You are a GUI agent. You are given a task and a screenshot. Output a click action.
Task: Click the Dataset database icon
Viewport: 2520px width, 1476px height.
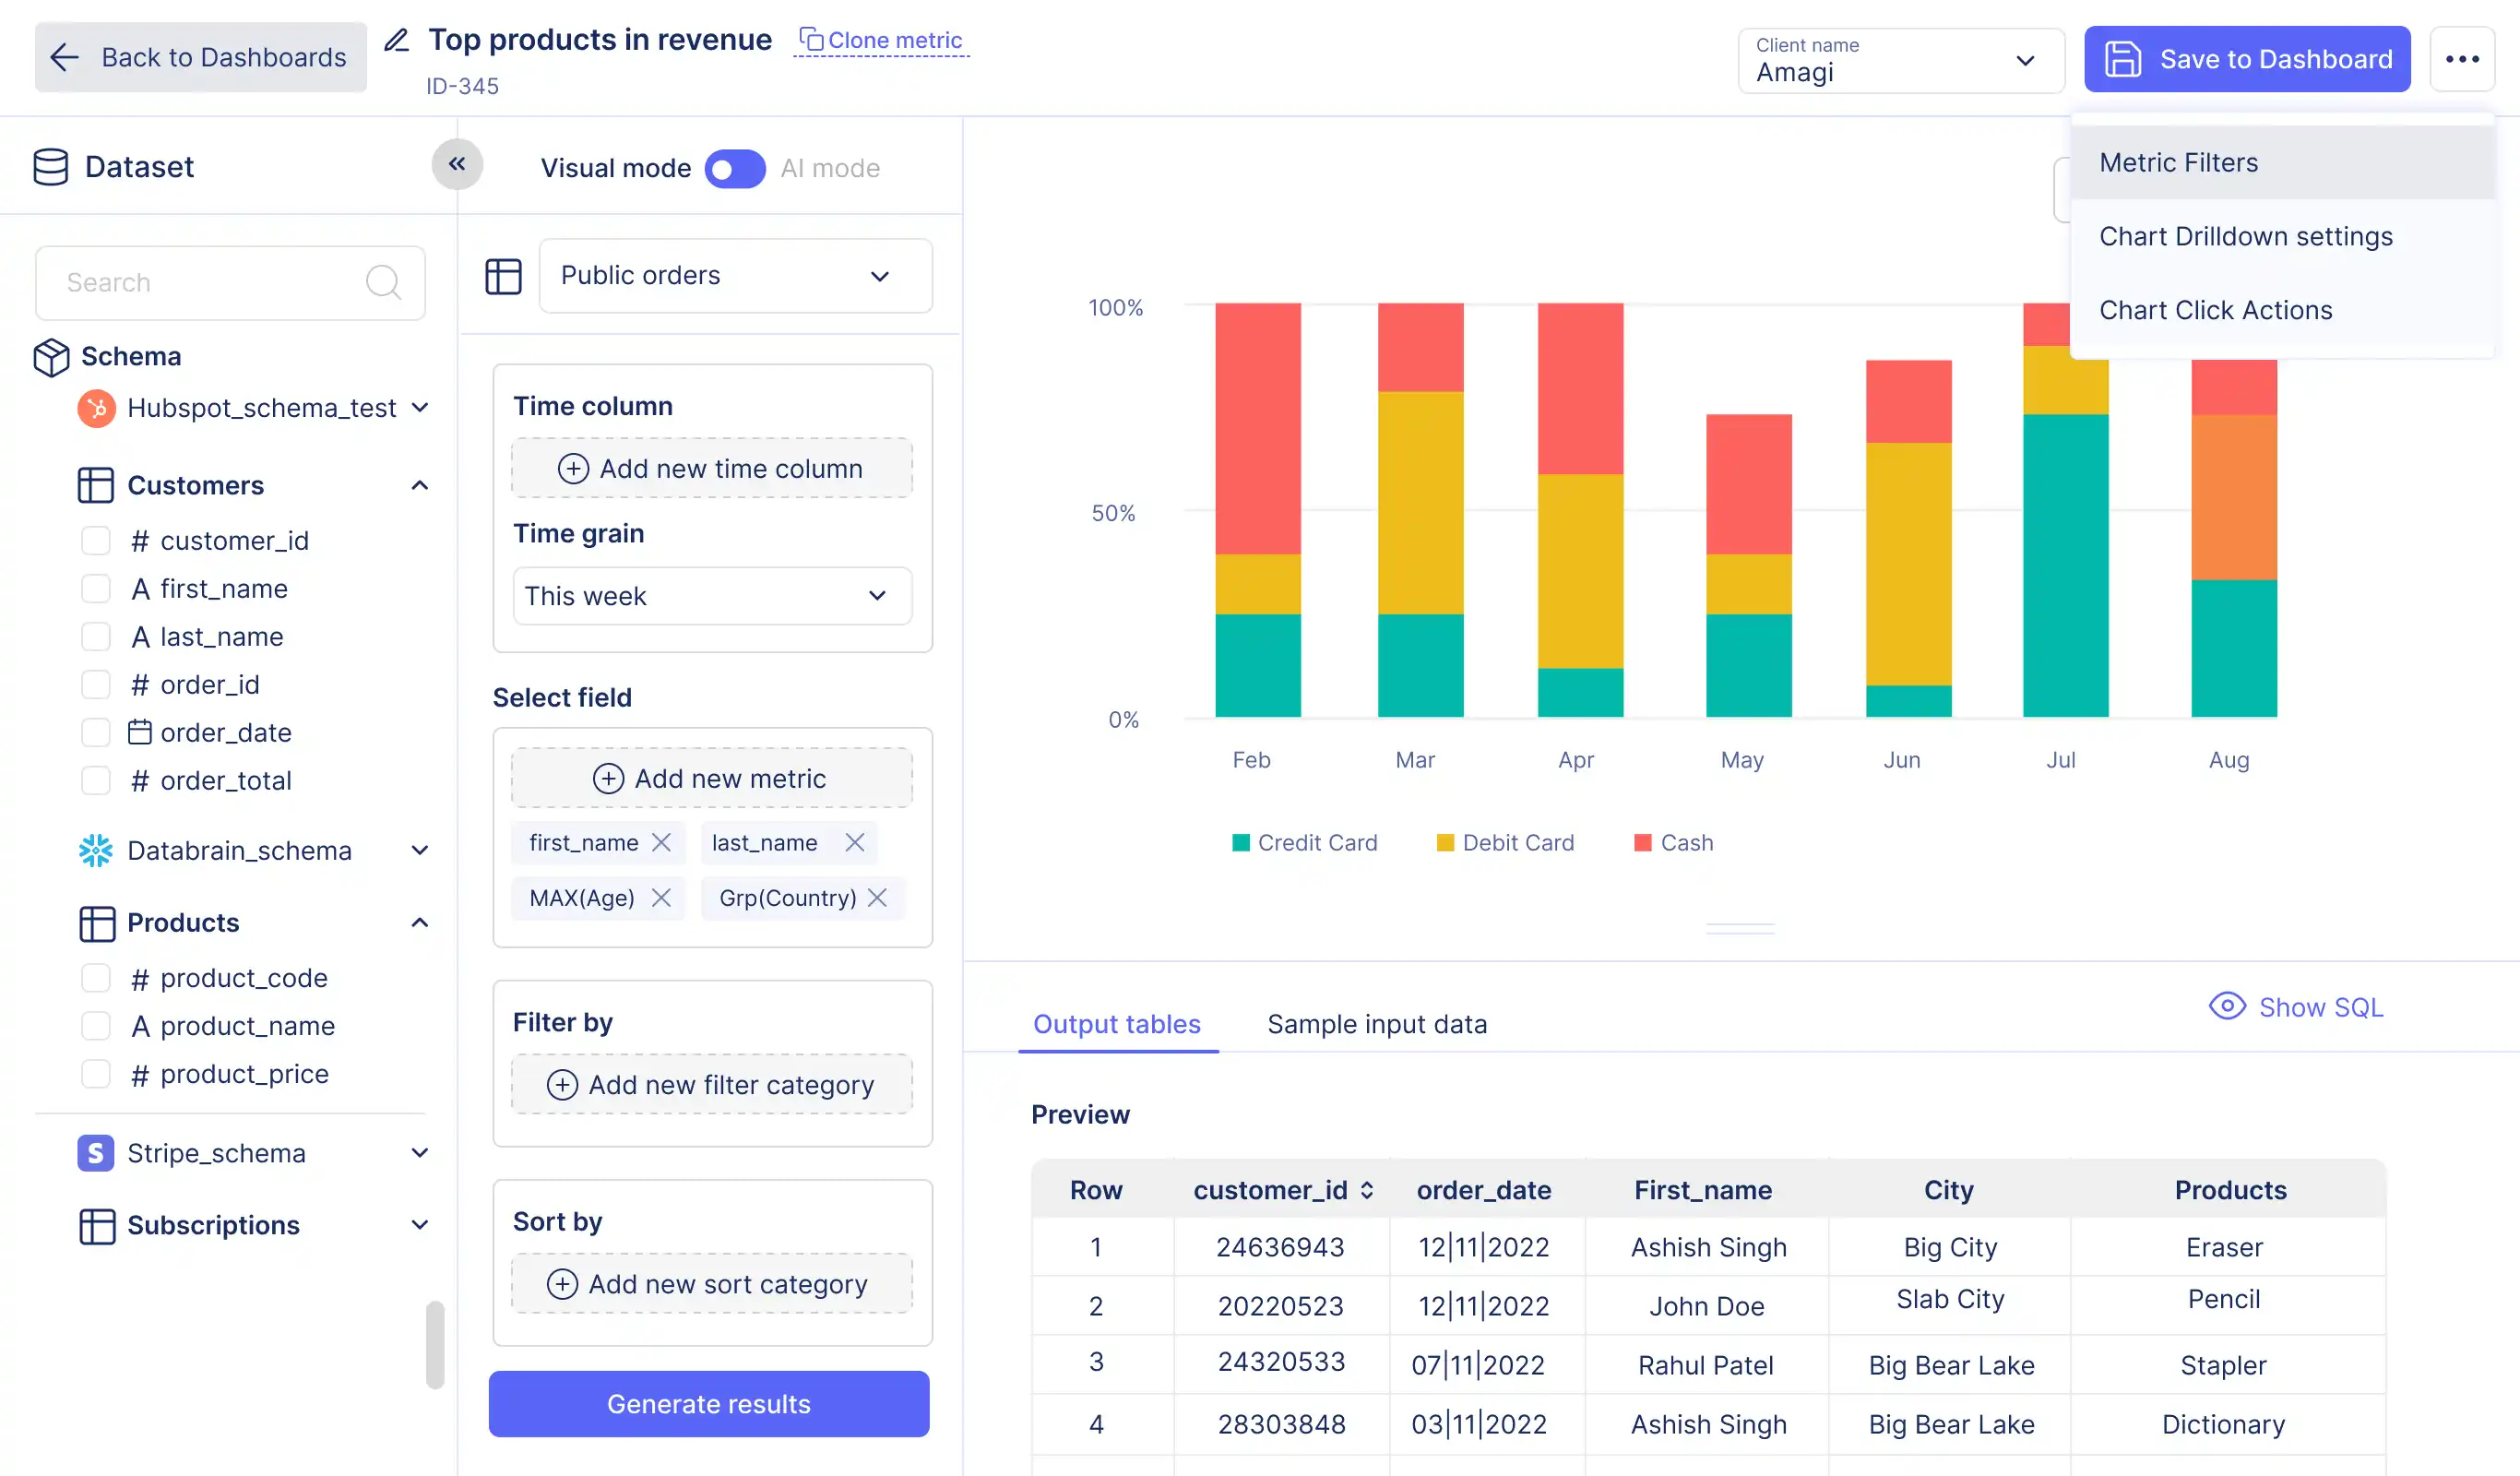tap(51, 167)
